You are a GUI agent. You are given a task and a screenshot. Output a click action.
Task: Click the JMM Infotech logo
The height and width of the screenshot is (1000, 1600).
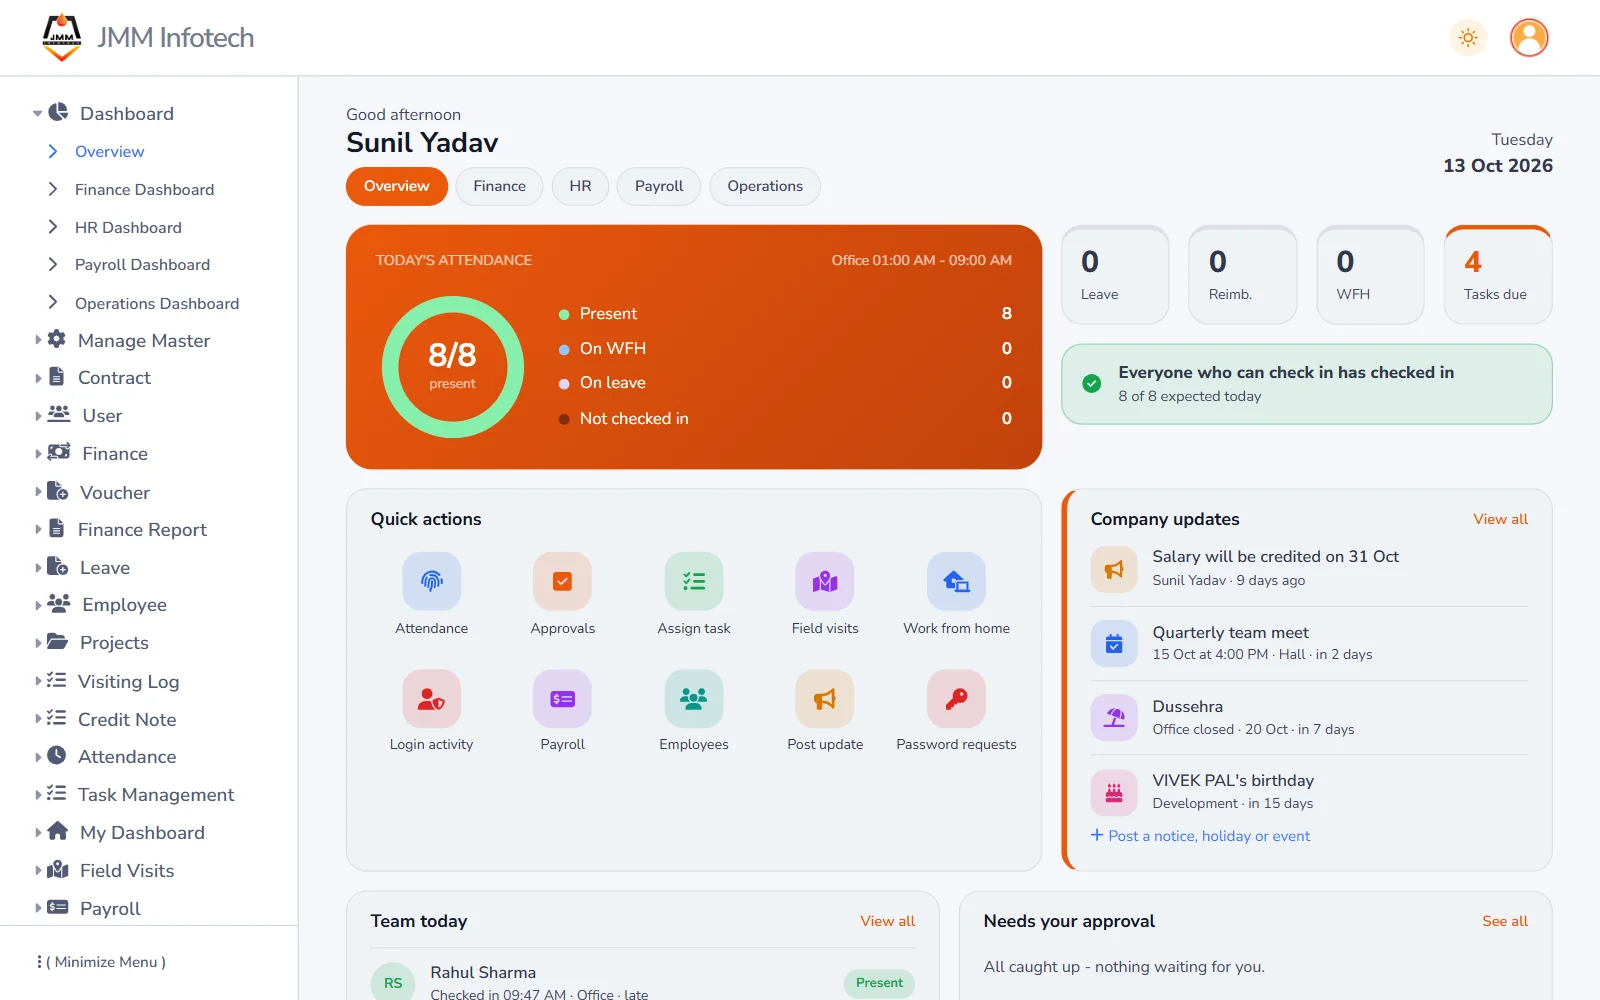coord(62,38)
